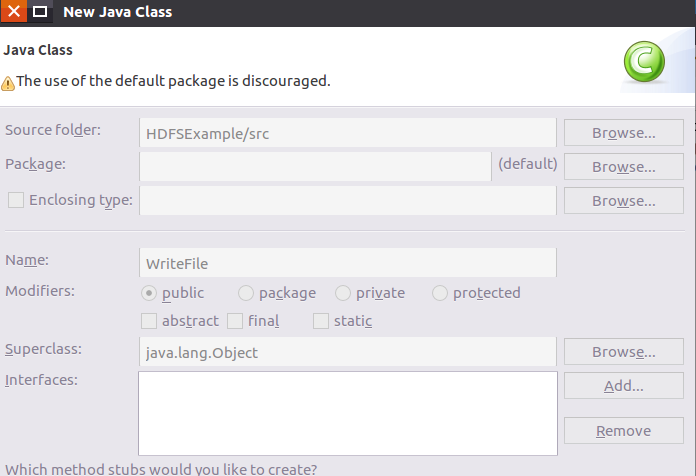Click the default package warning icon
This screenshot has width=696, height=476.
8,82
